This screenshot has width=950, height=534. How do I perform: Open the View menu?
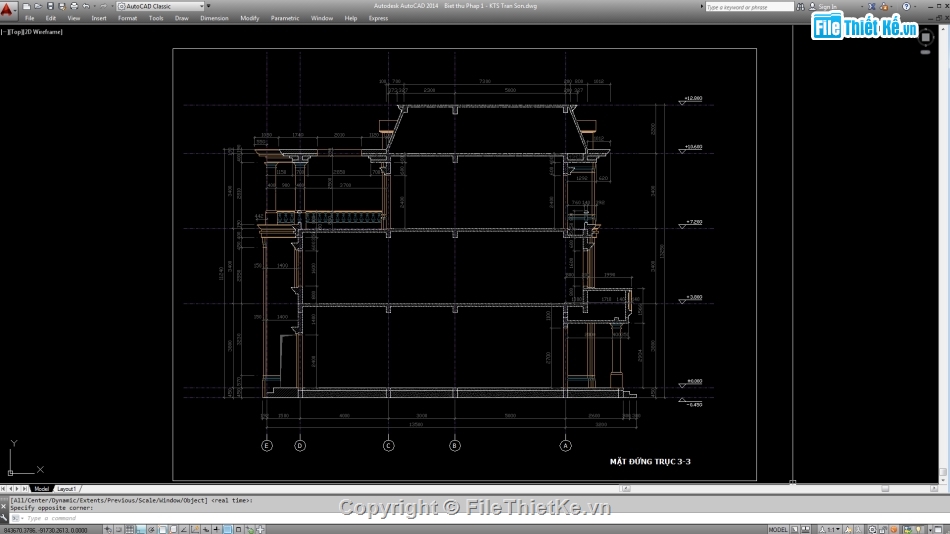(73, 18)
